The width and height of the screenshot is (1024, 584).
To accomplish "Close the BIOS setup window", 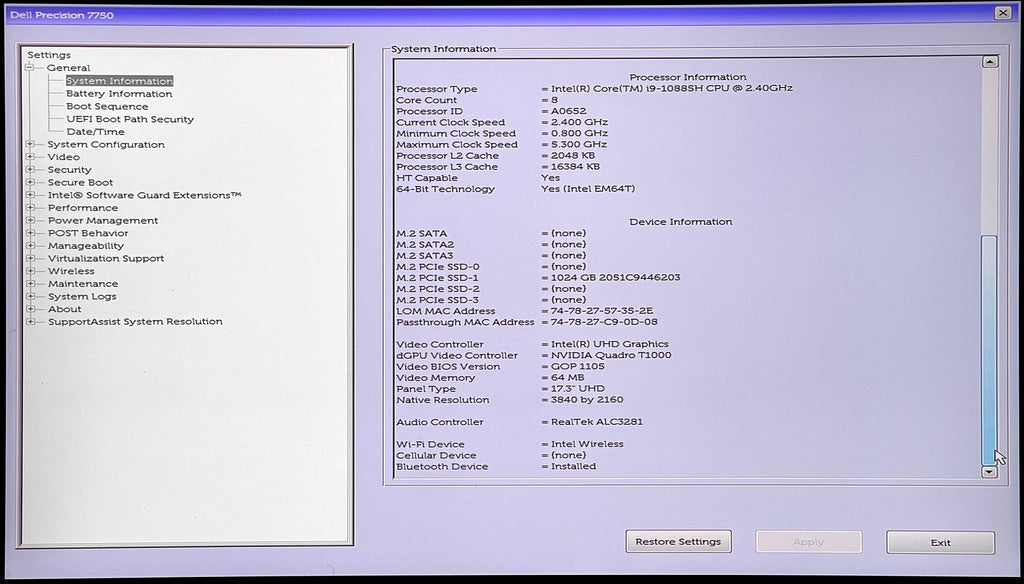I will click(x=1002, y=12).
